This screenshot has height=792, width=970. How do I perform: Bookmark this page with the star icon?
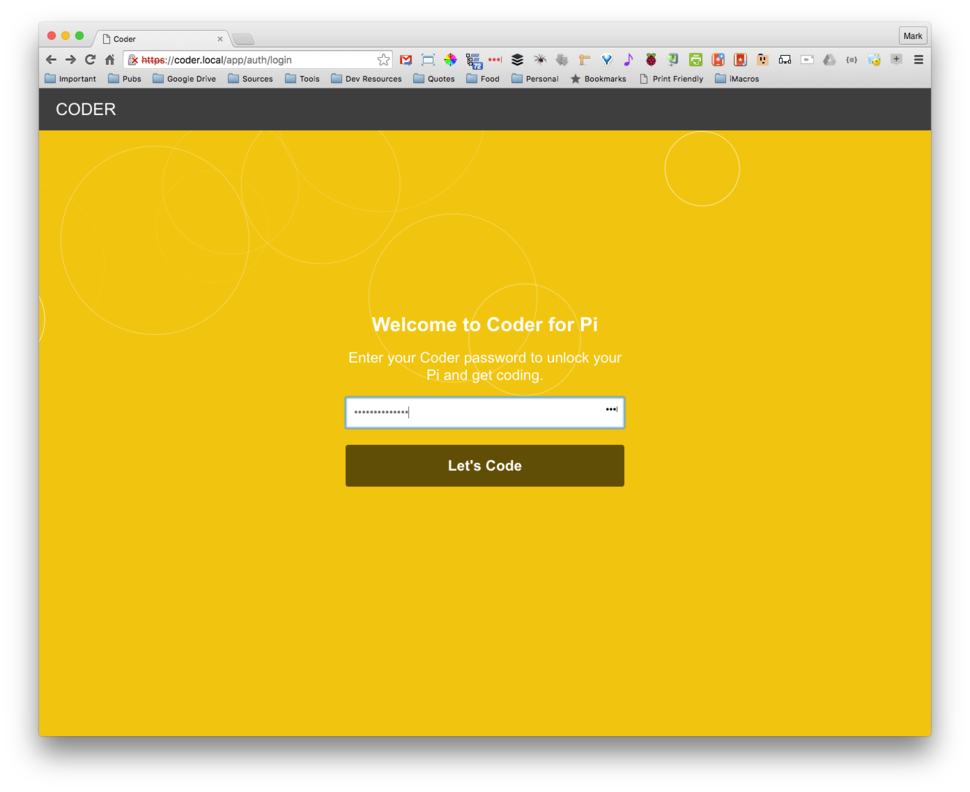click(384, 60)
